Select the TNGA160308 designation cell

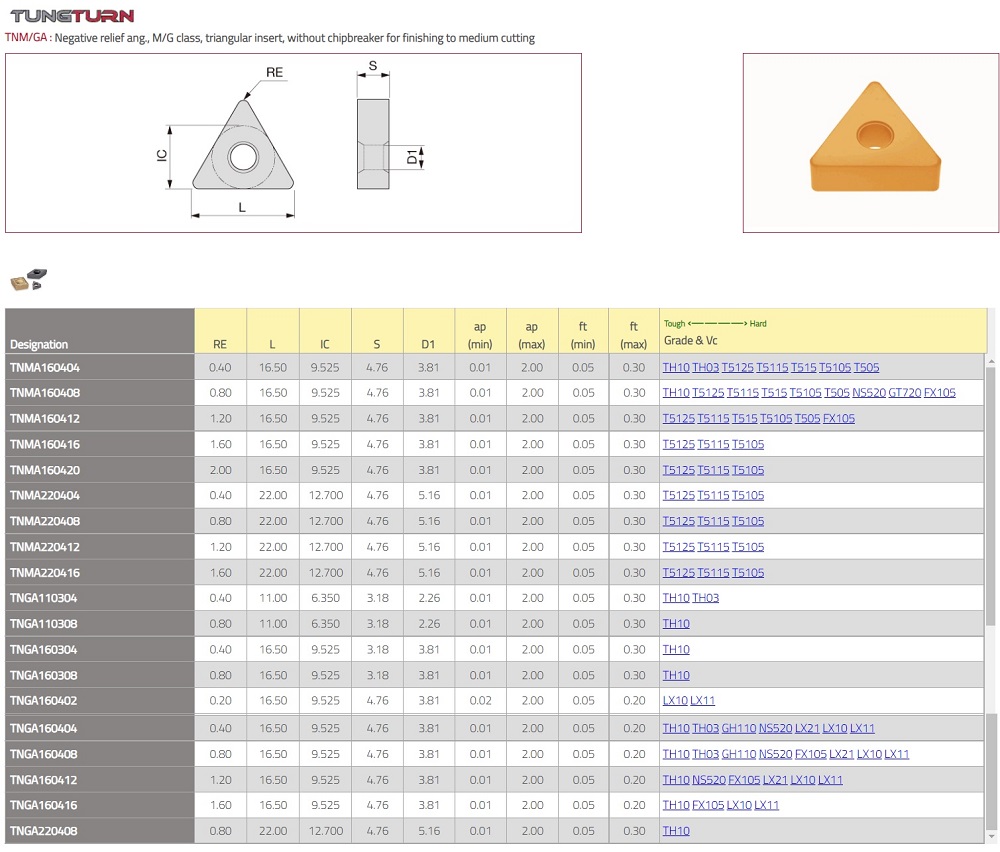click(x=99, y=675)
